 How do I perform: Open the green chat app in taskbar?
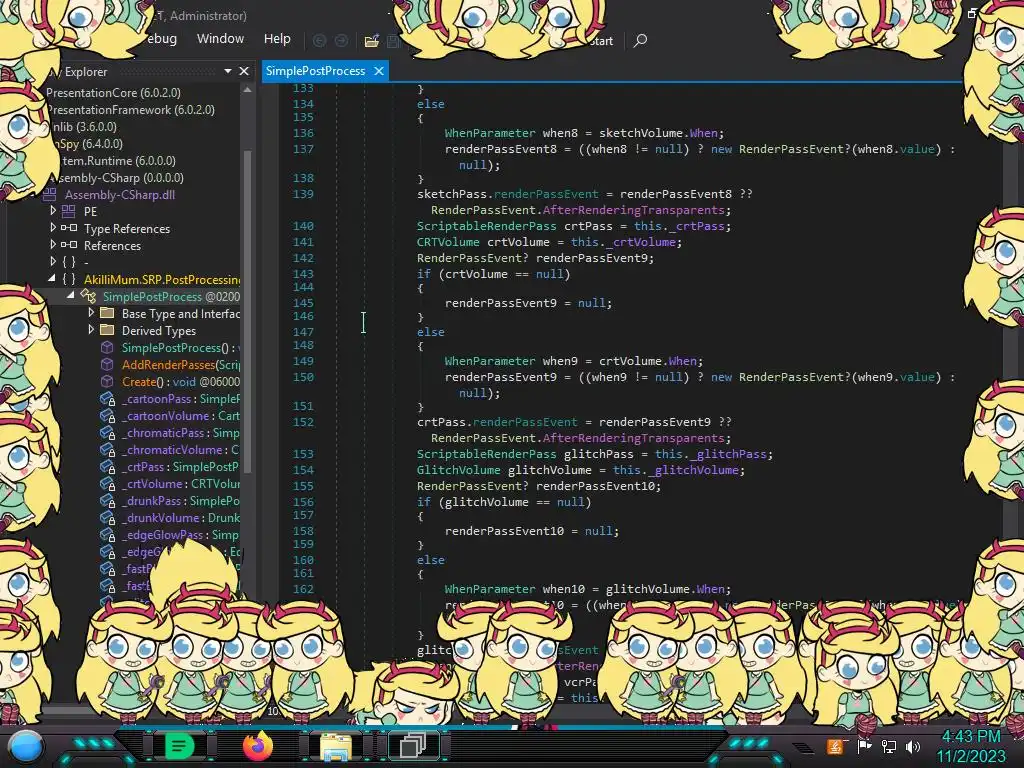pos(180,745)
